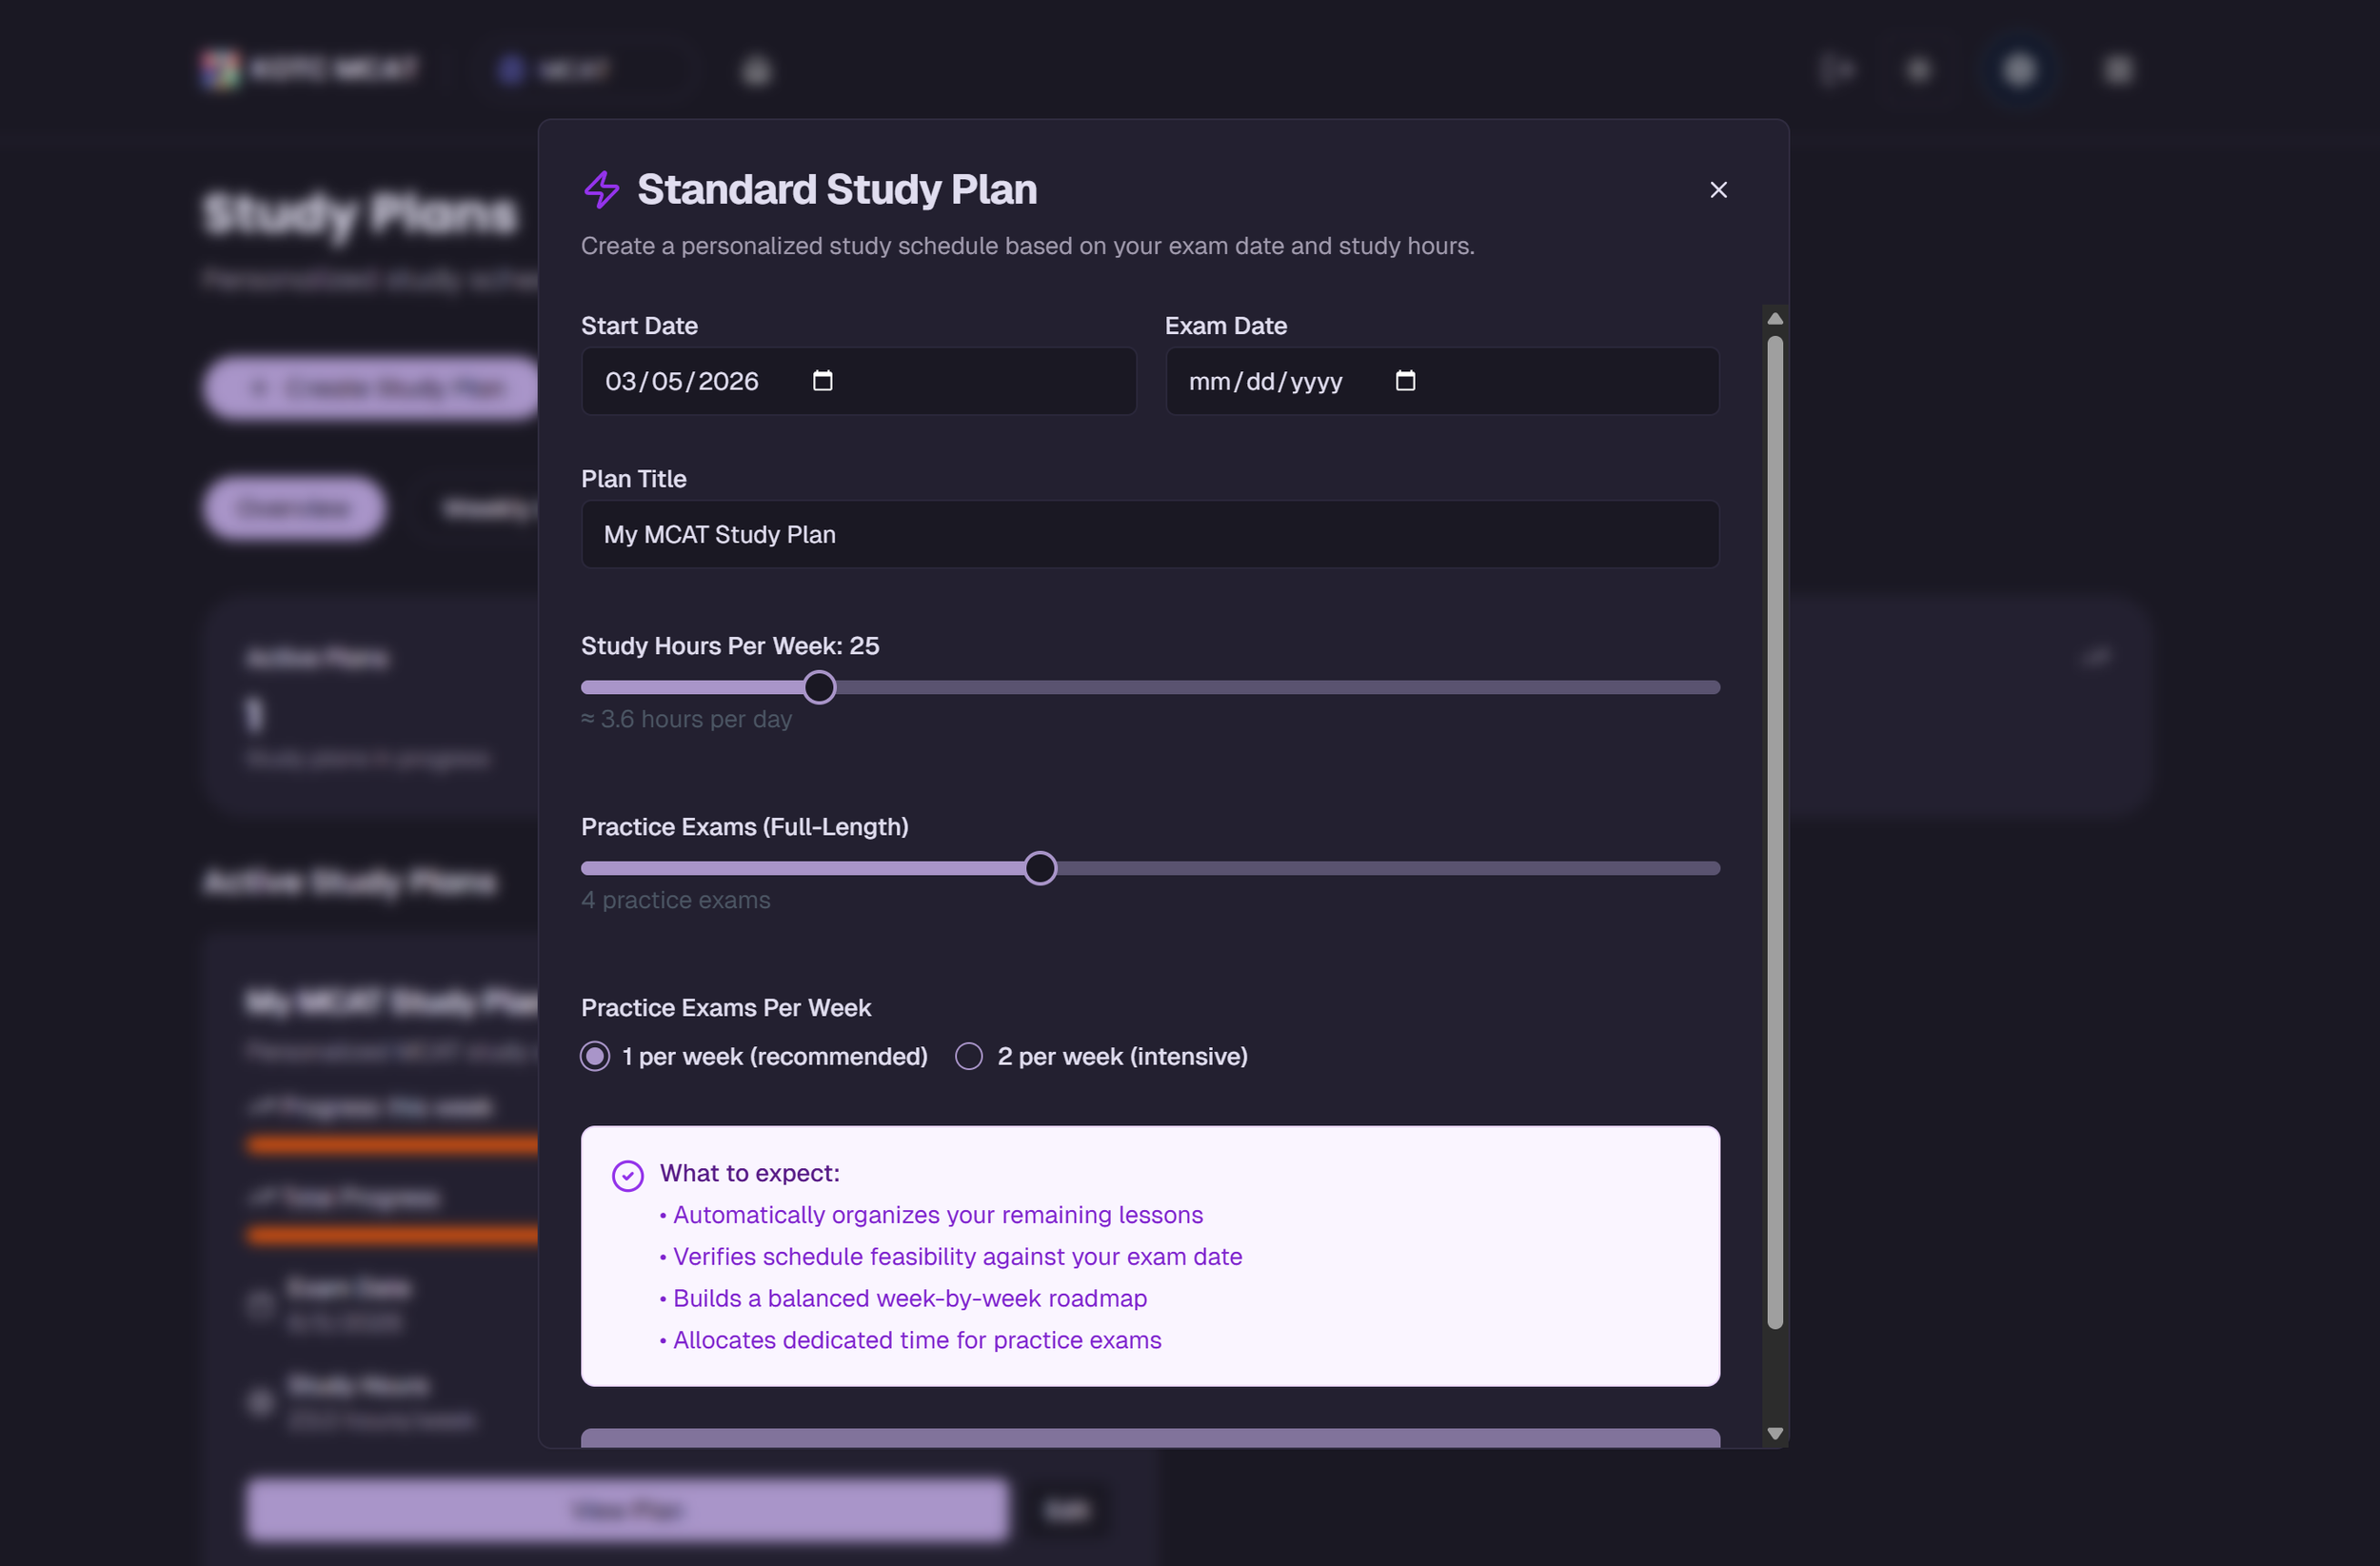Screen dimensions: 2380x1566
Task: Click the Start Date field showing 03/05/2026
Action: point(682,382)
